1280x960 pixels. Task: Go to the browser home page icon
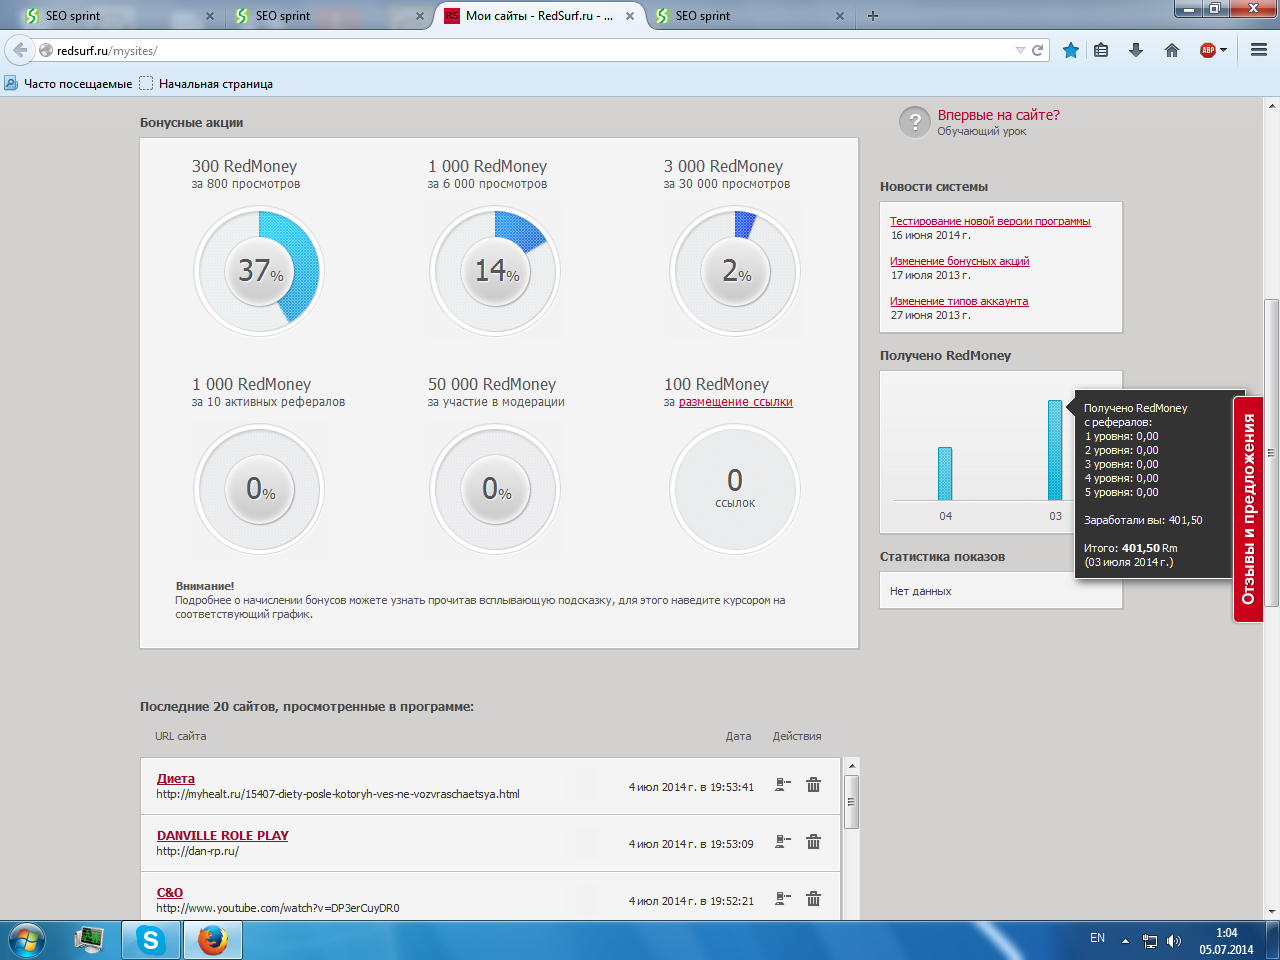click(1172, 50)
